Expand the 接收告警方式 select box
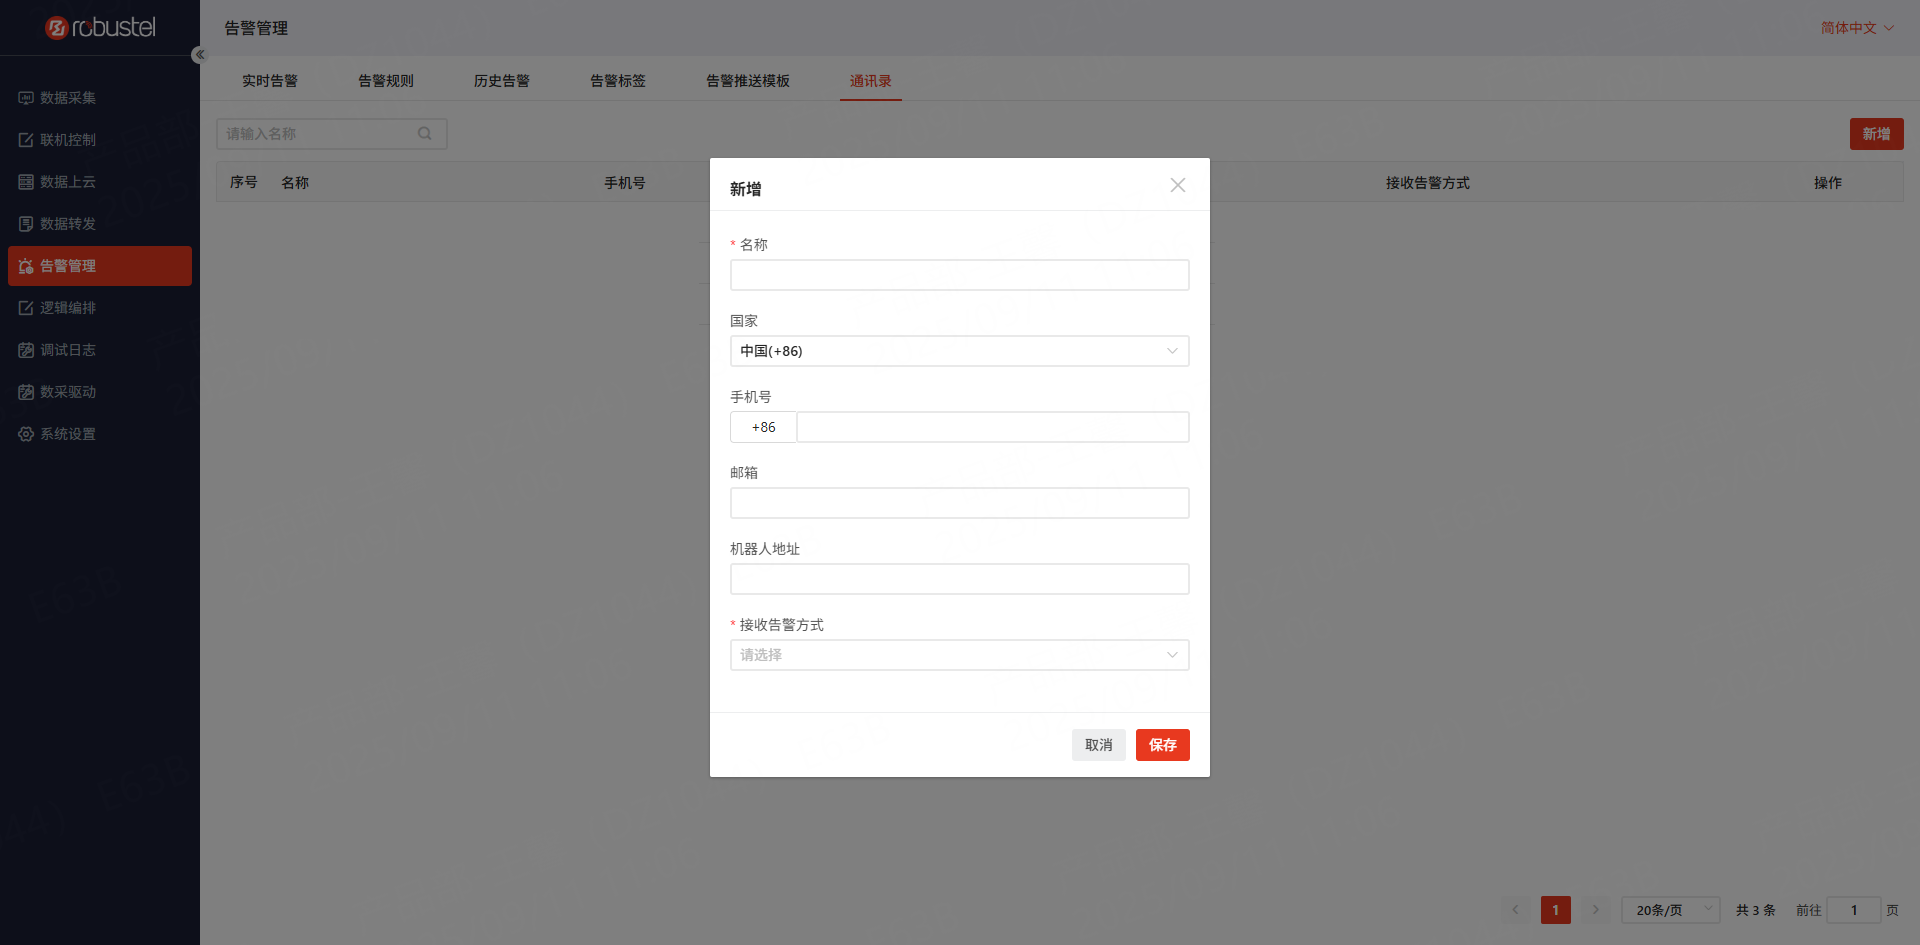1920x945 pixels. coord(958,655)
